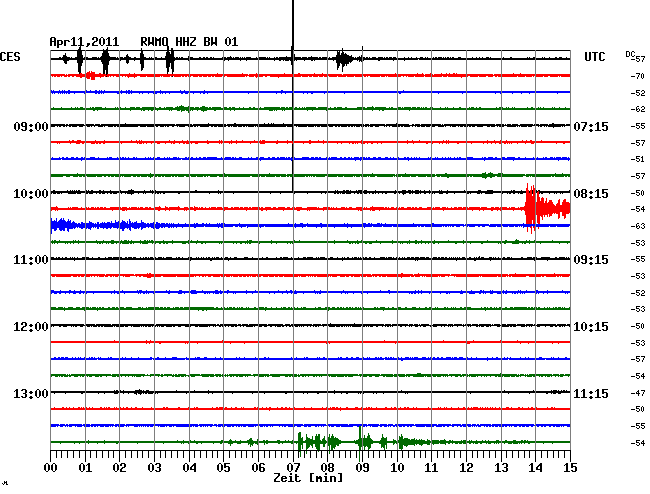Select the DC column header
This screenshot has width=650, height=494.
(630, 54)
